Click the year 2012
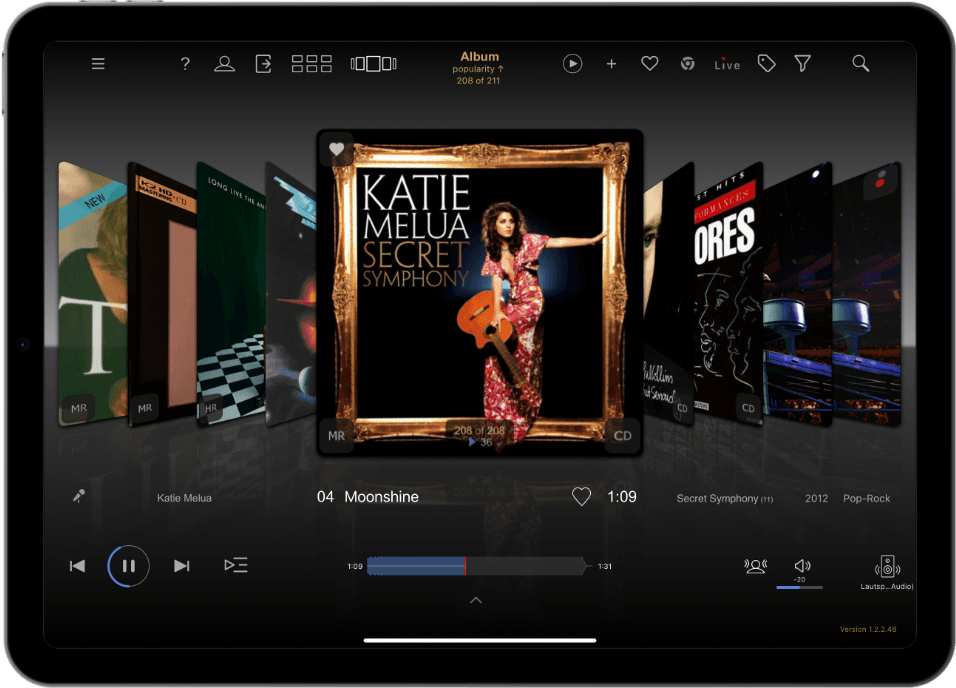 [x=816, y=498]
